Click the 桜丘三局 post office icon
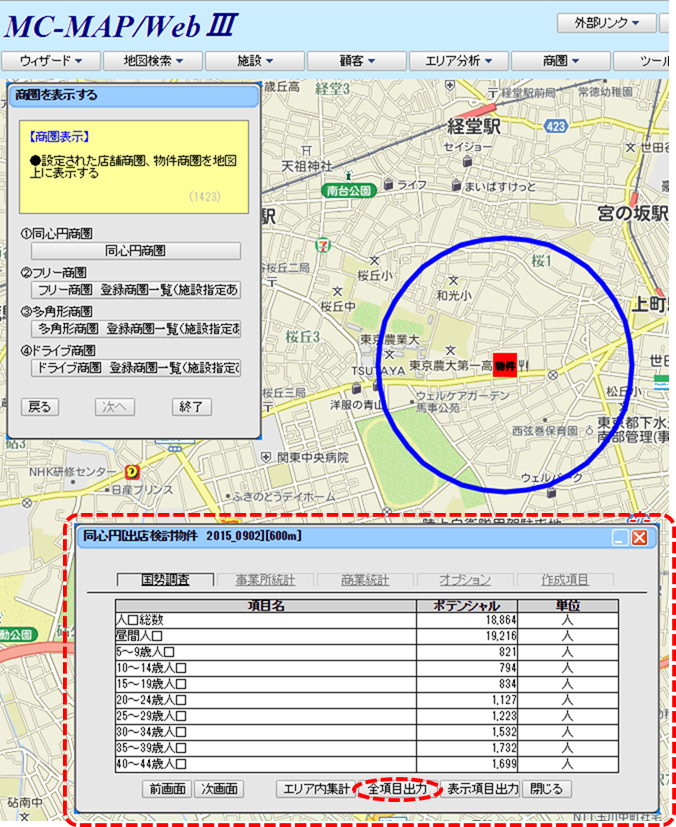This screenshot has width=676, height=827. click(x=268, y=407)
